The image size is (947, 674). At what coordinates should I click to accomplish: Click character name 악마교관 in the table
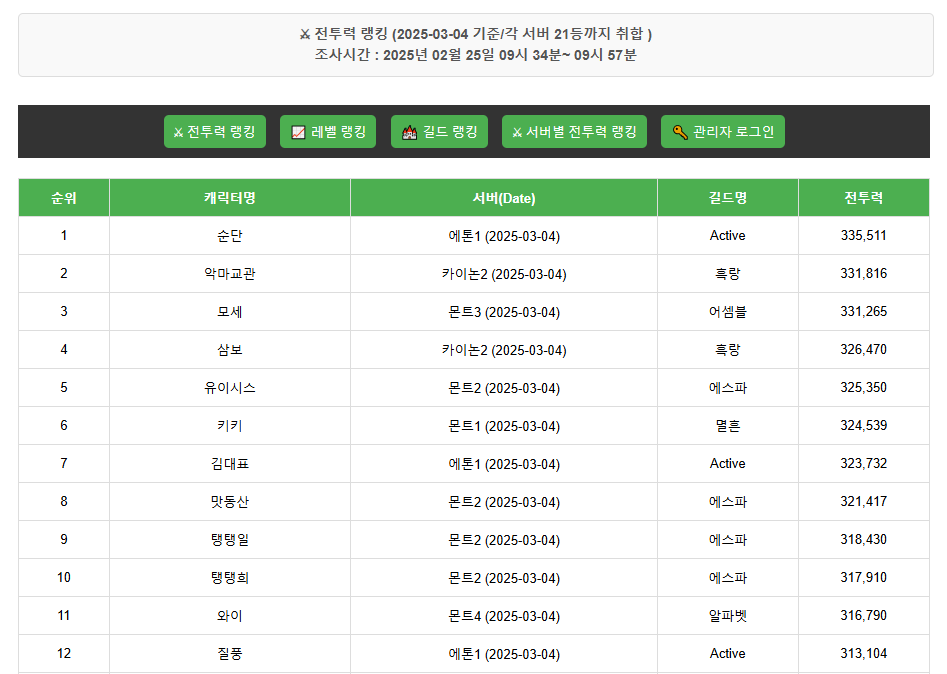pyautogui.click(x=230, y=274)
